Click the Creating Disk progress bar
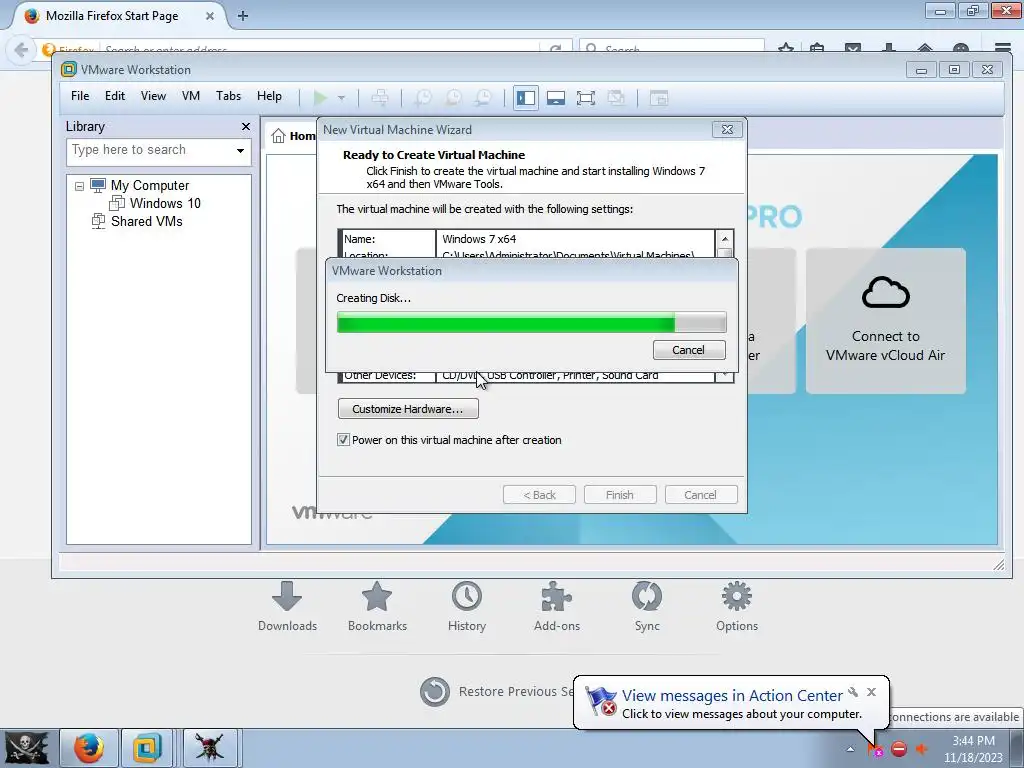This screenshot has width=1024, height=768. coord(531,323)
